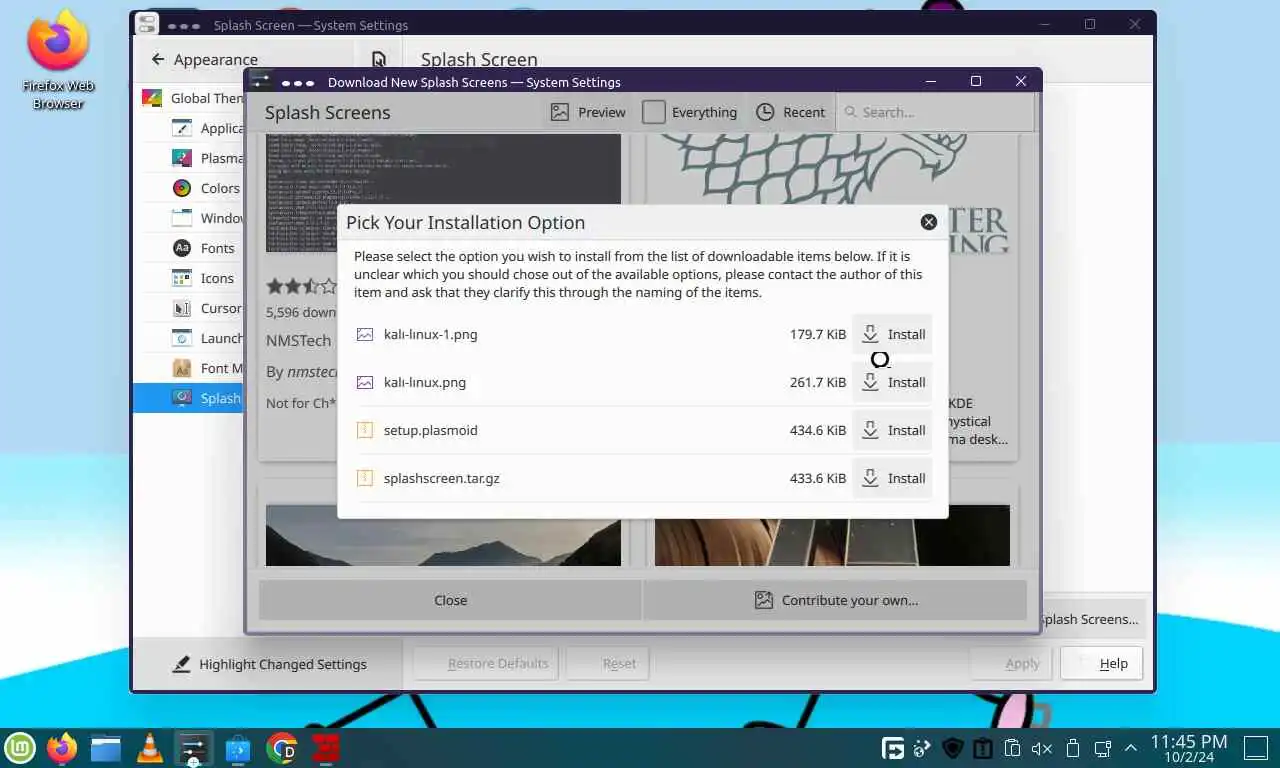Open Firefox Web Browser desktop icon

coord(58,60)
